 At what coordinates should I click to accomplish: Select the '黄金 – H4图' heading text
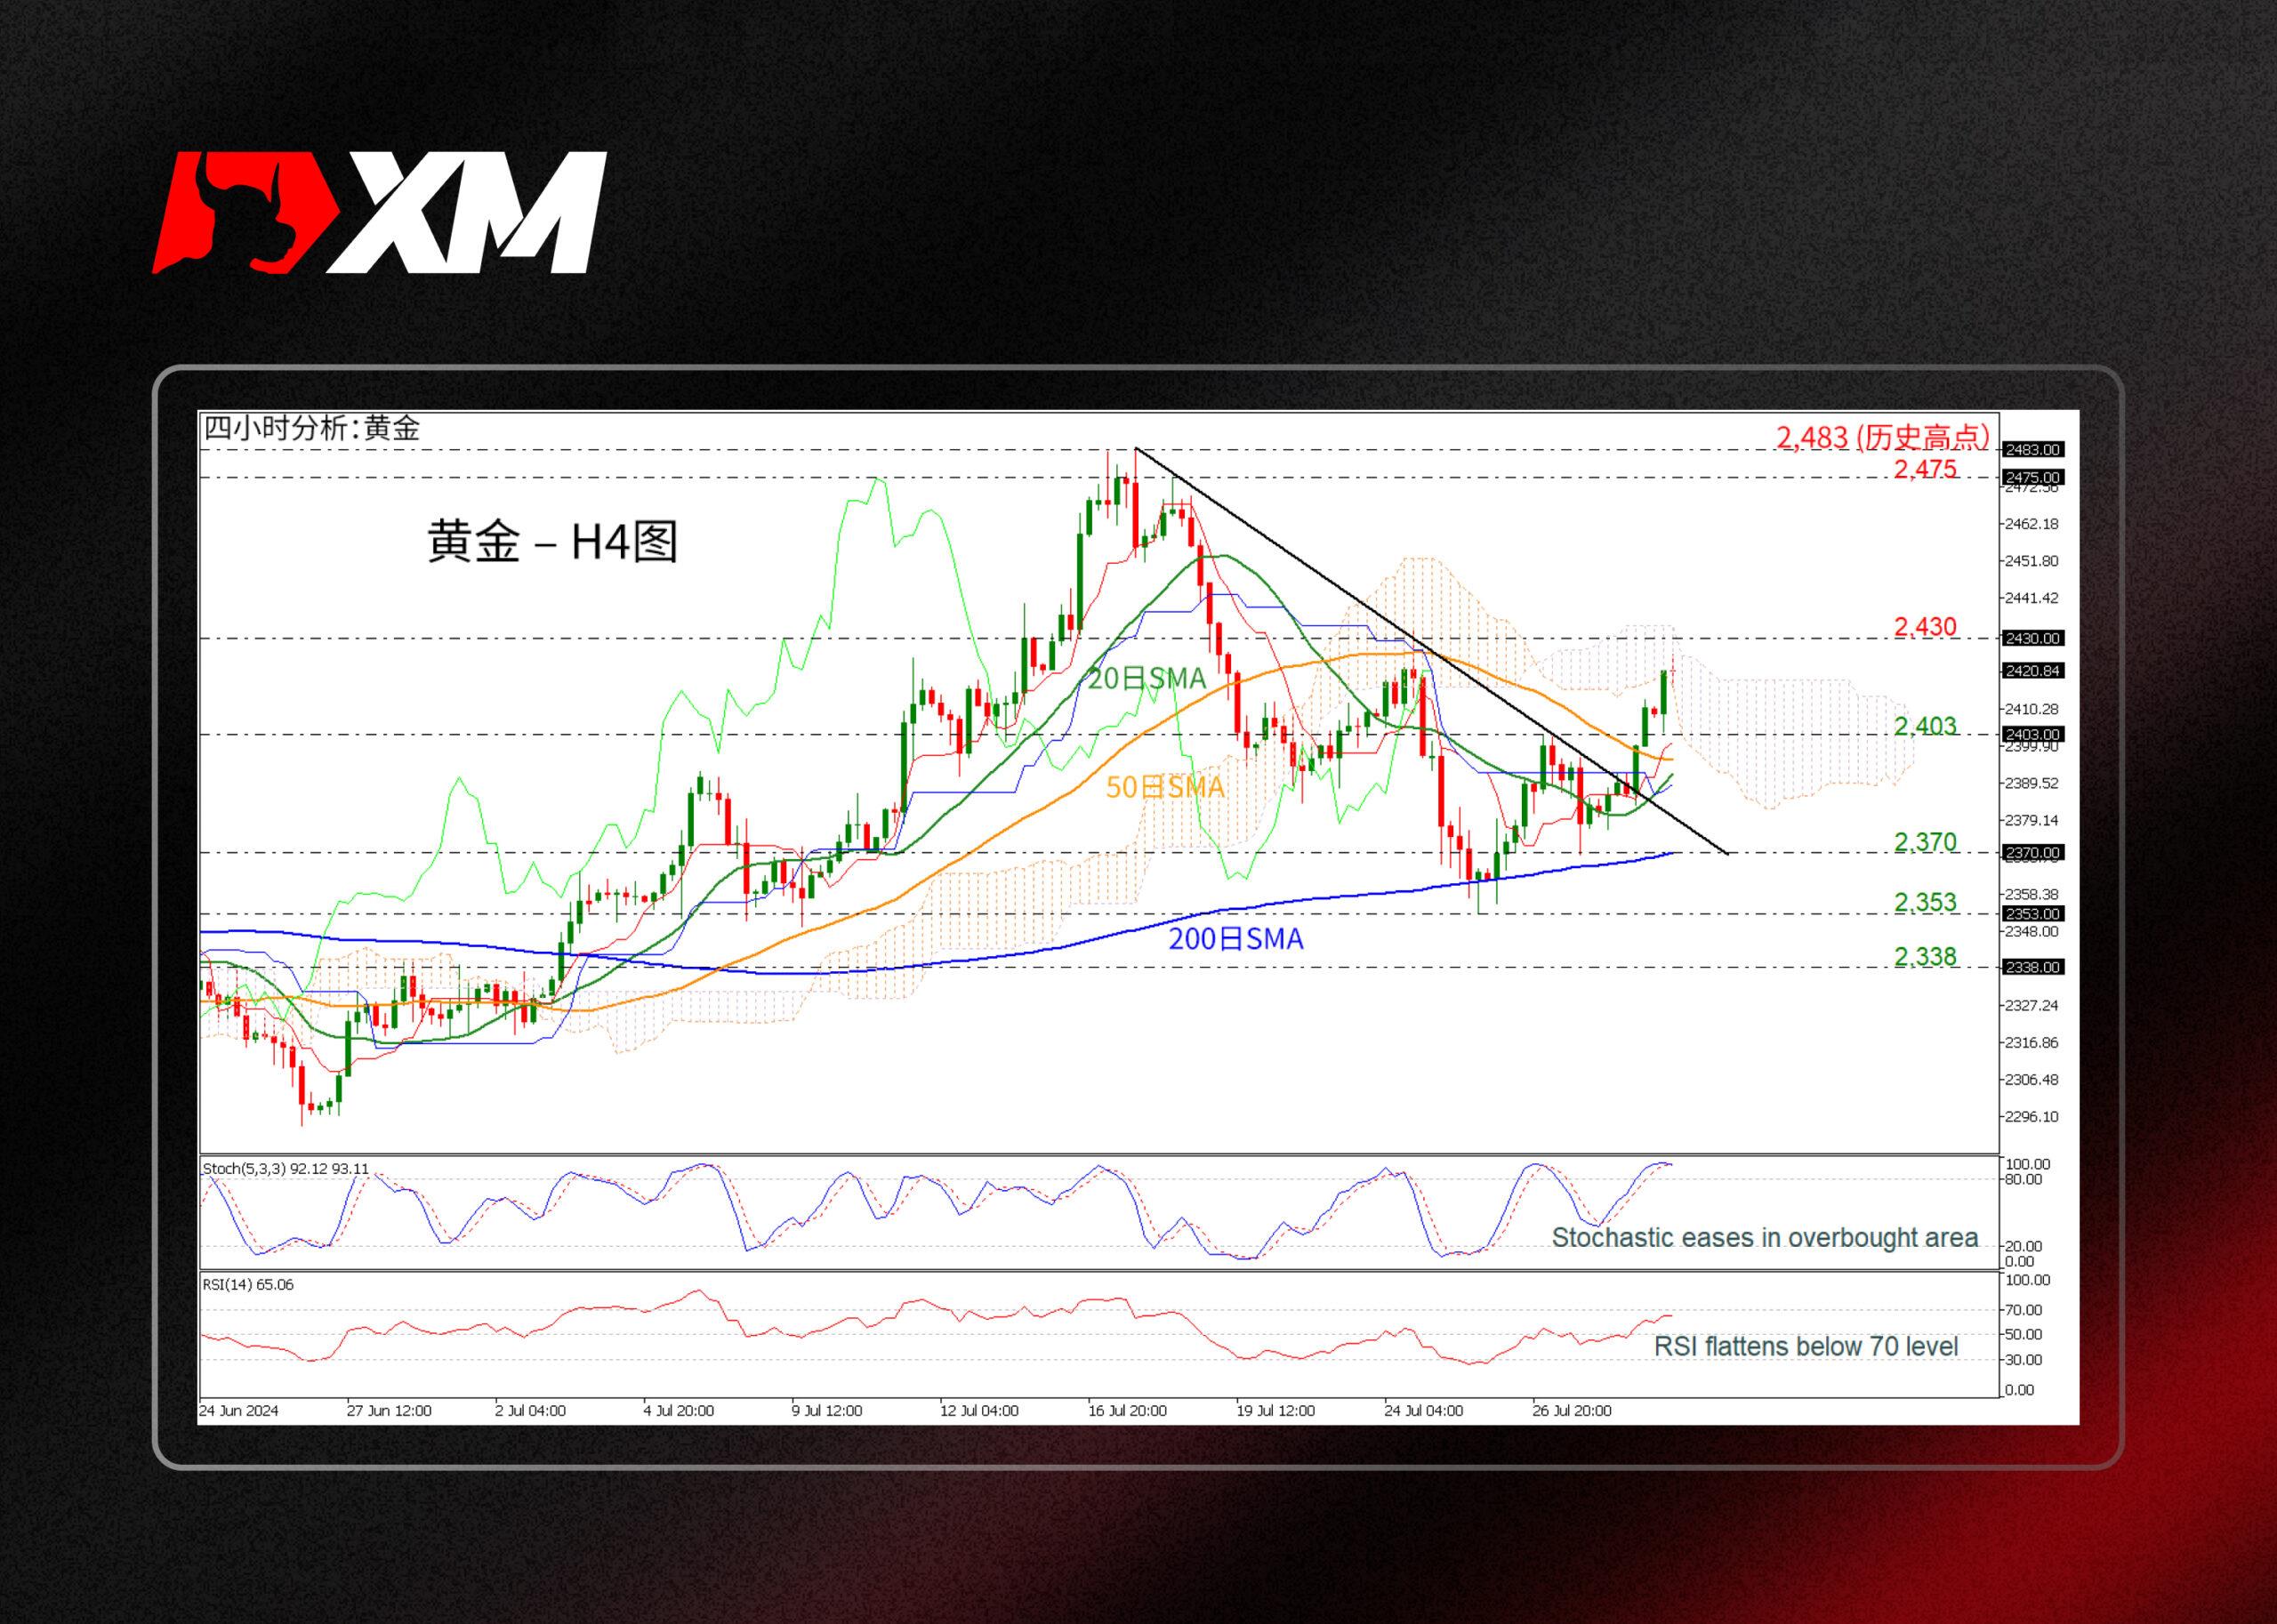552,542
